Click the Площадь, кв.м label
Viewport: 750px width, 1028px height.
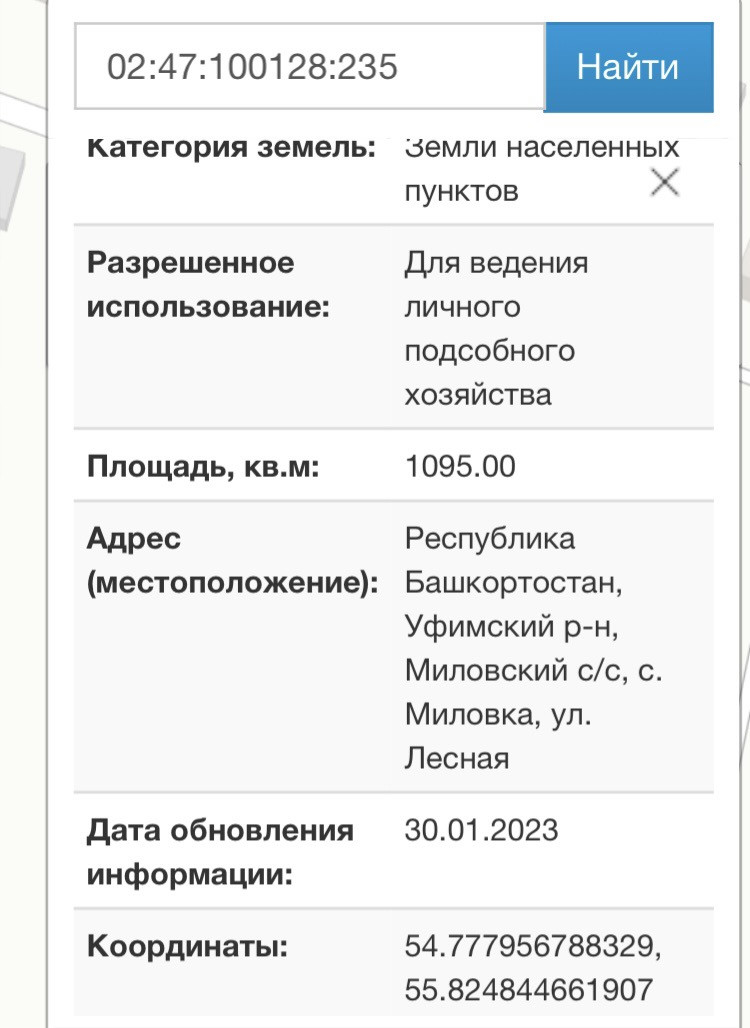tap(203, 467)
